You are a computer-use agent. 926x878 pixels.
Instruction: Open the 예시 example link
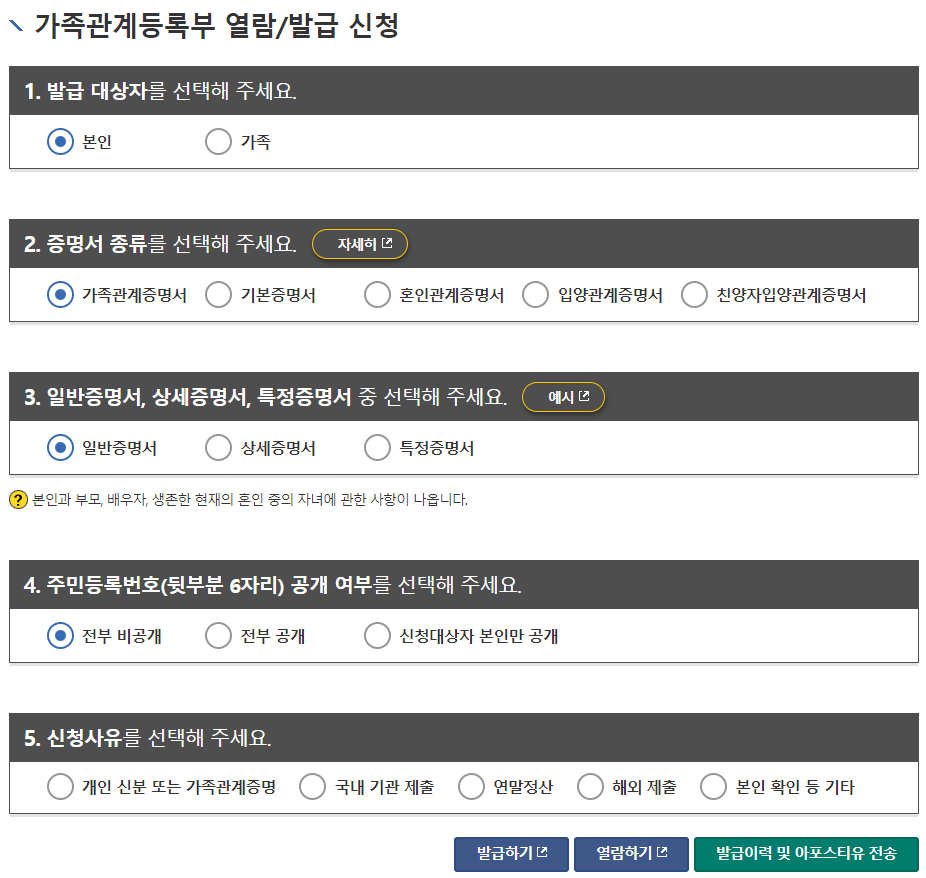(x=563, y=397)
